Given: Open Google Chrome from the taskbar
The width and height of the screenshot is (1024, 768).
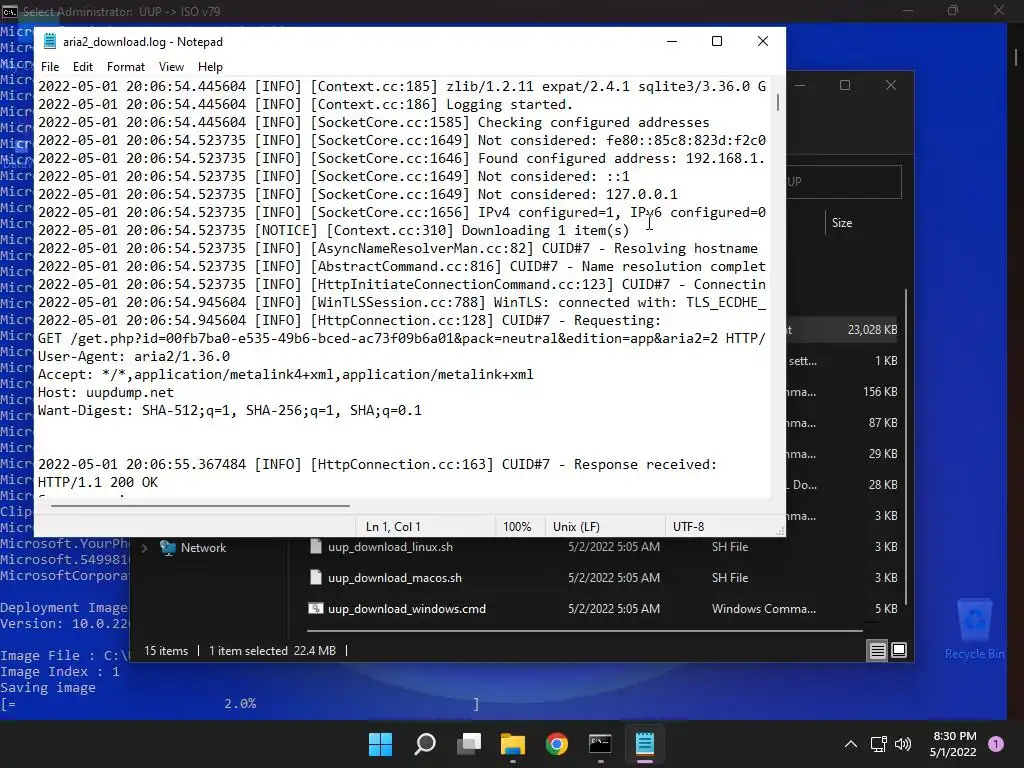Looking at the screenshot, I should (556, 744).
